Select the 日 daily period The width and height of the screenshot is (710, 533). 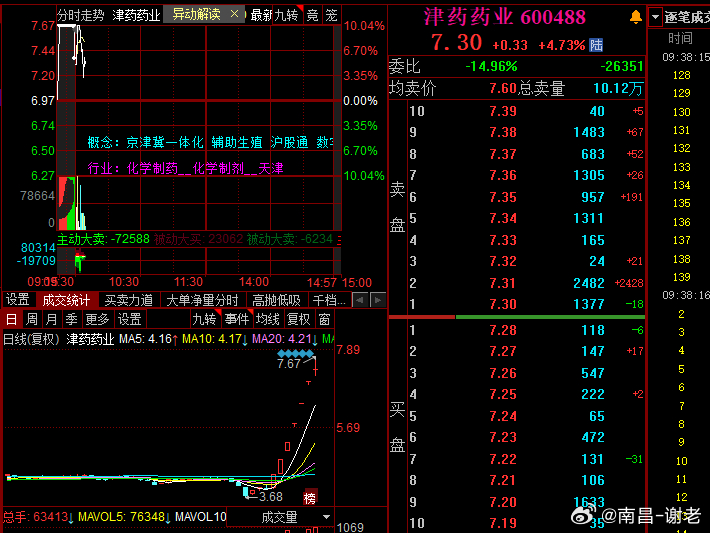coord(11,320)
